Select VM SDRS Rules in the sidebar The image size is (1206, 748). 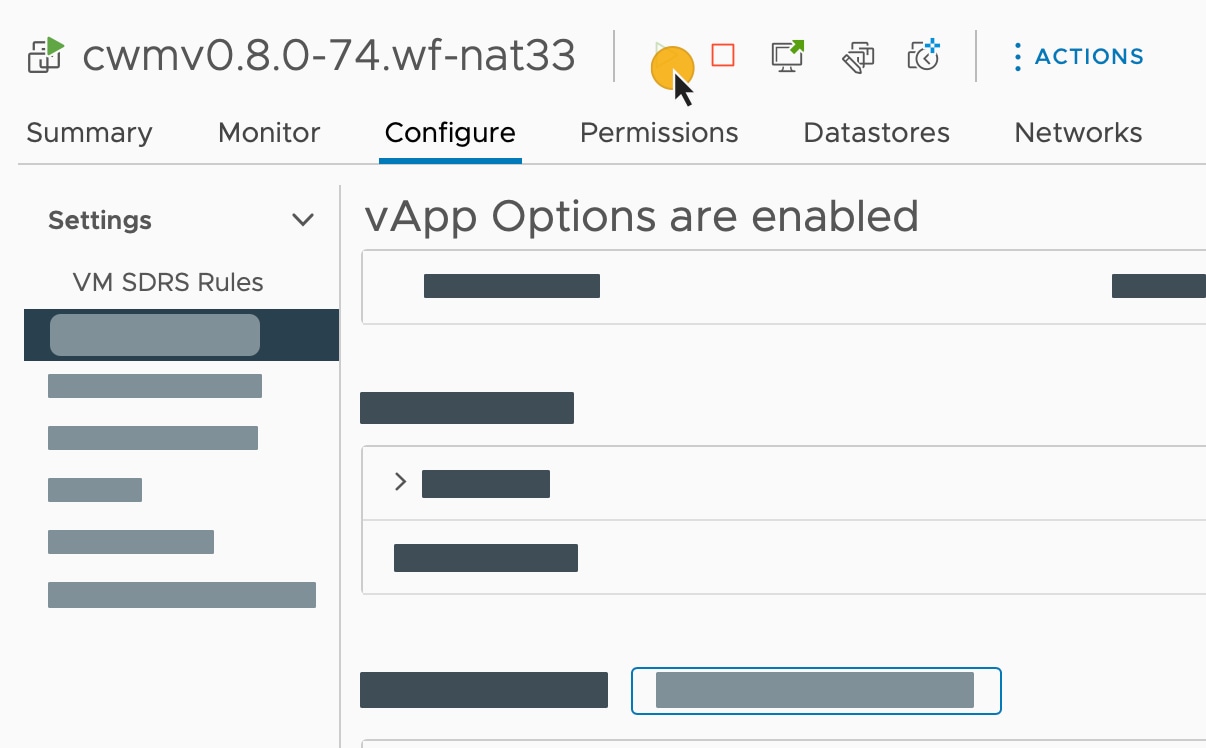(x=168, y=282)
